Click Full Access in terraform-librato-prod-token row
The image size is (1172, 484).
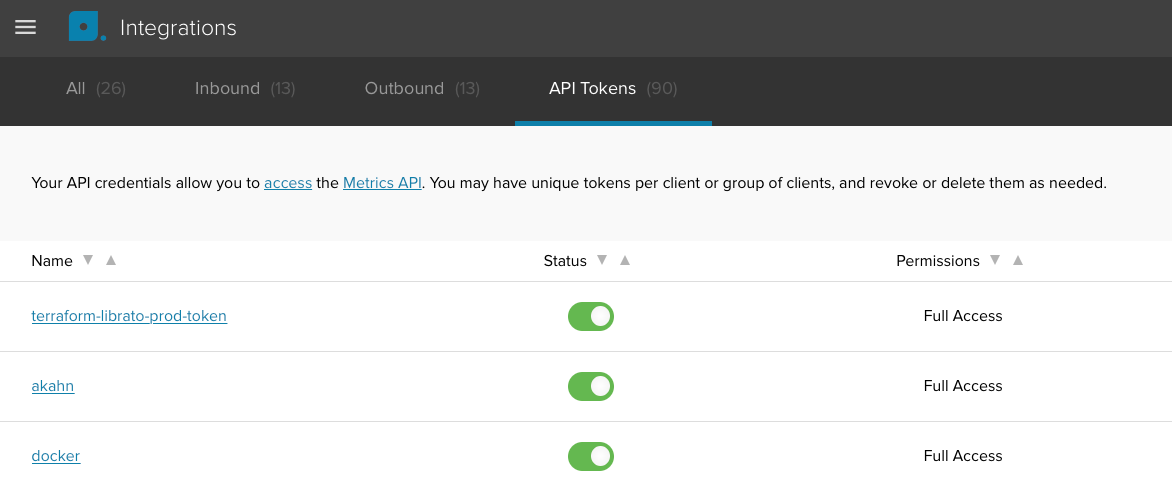coord(963,316)
